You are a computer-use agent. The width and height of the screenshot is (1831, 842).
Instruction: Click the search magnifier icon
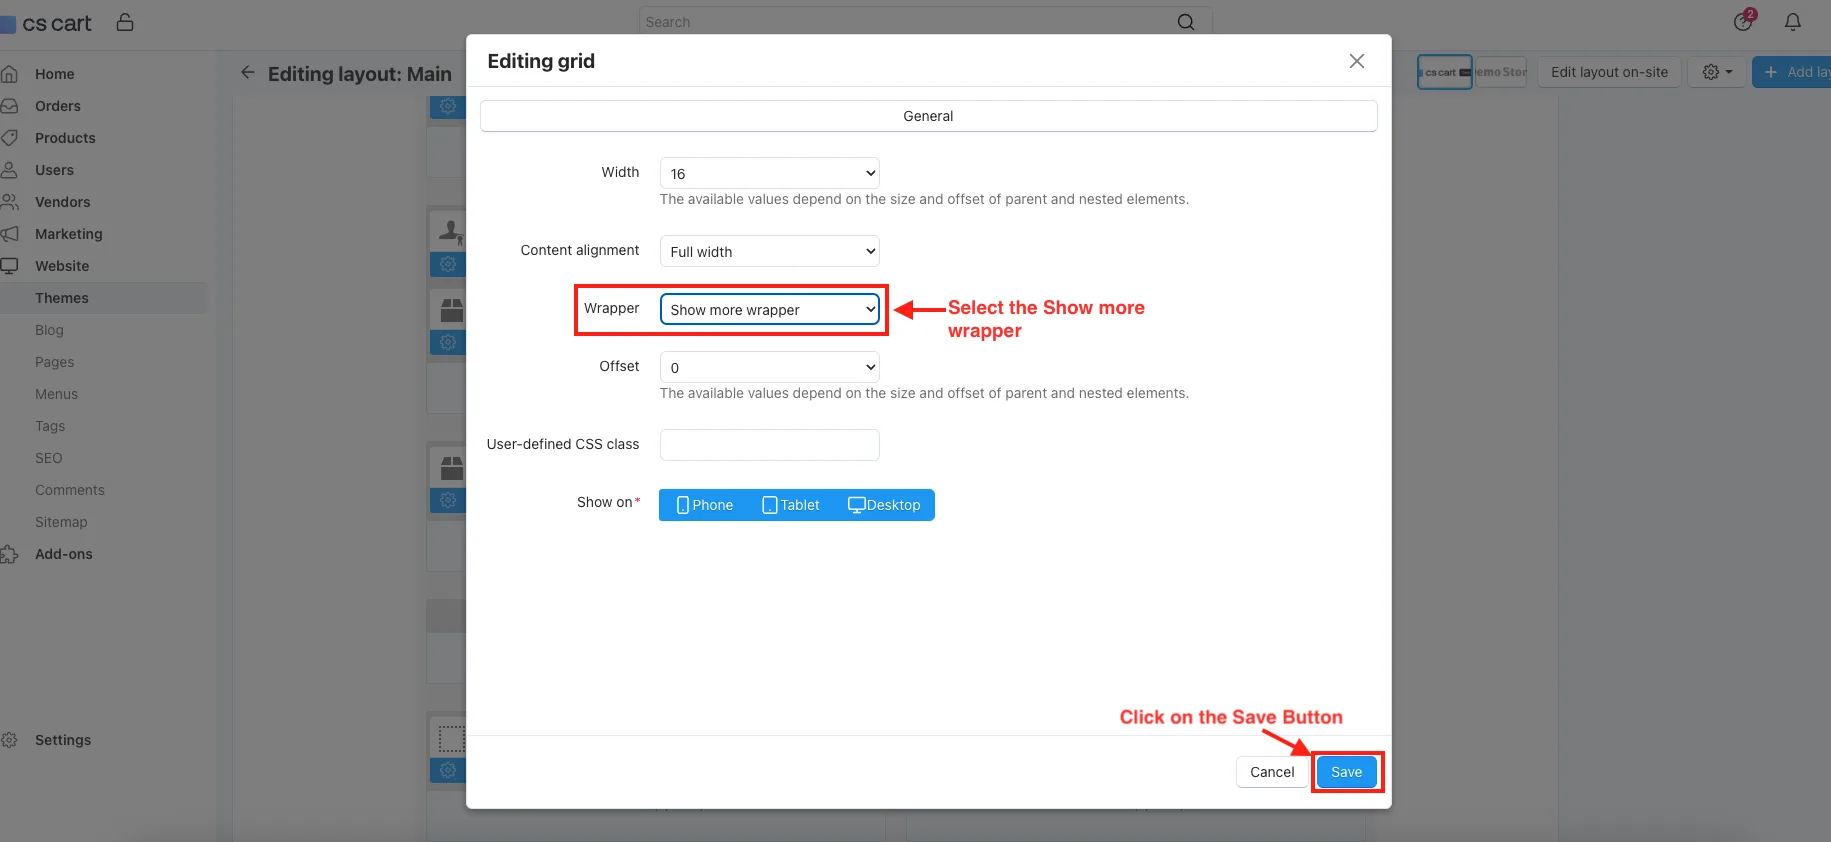point(1186,22)
